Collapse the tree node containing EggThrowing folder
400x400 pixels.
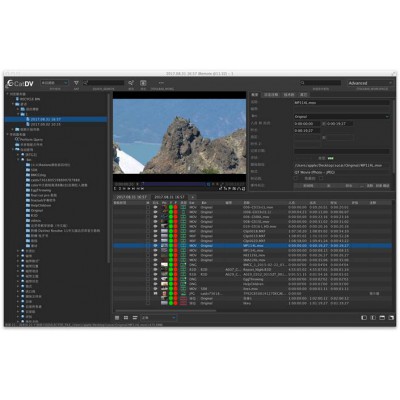[18, 160]
